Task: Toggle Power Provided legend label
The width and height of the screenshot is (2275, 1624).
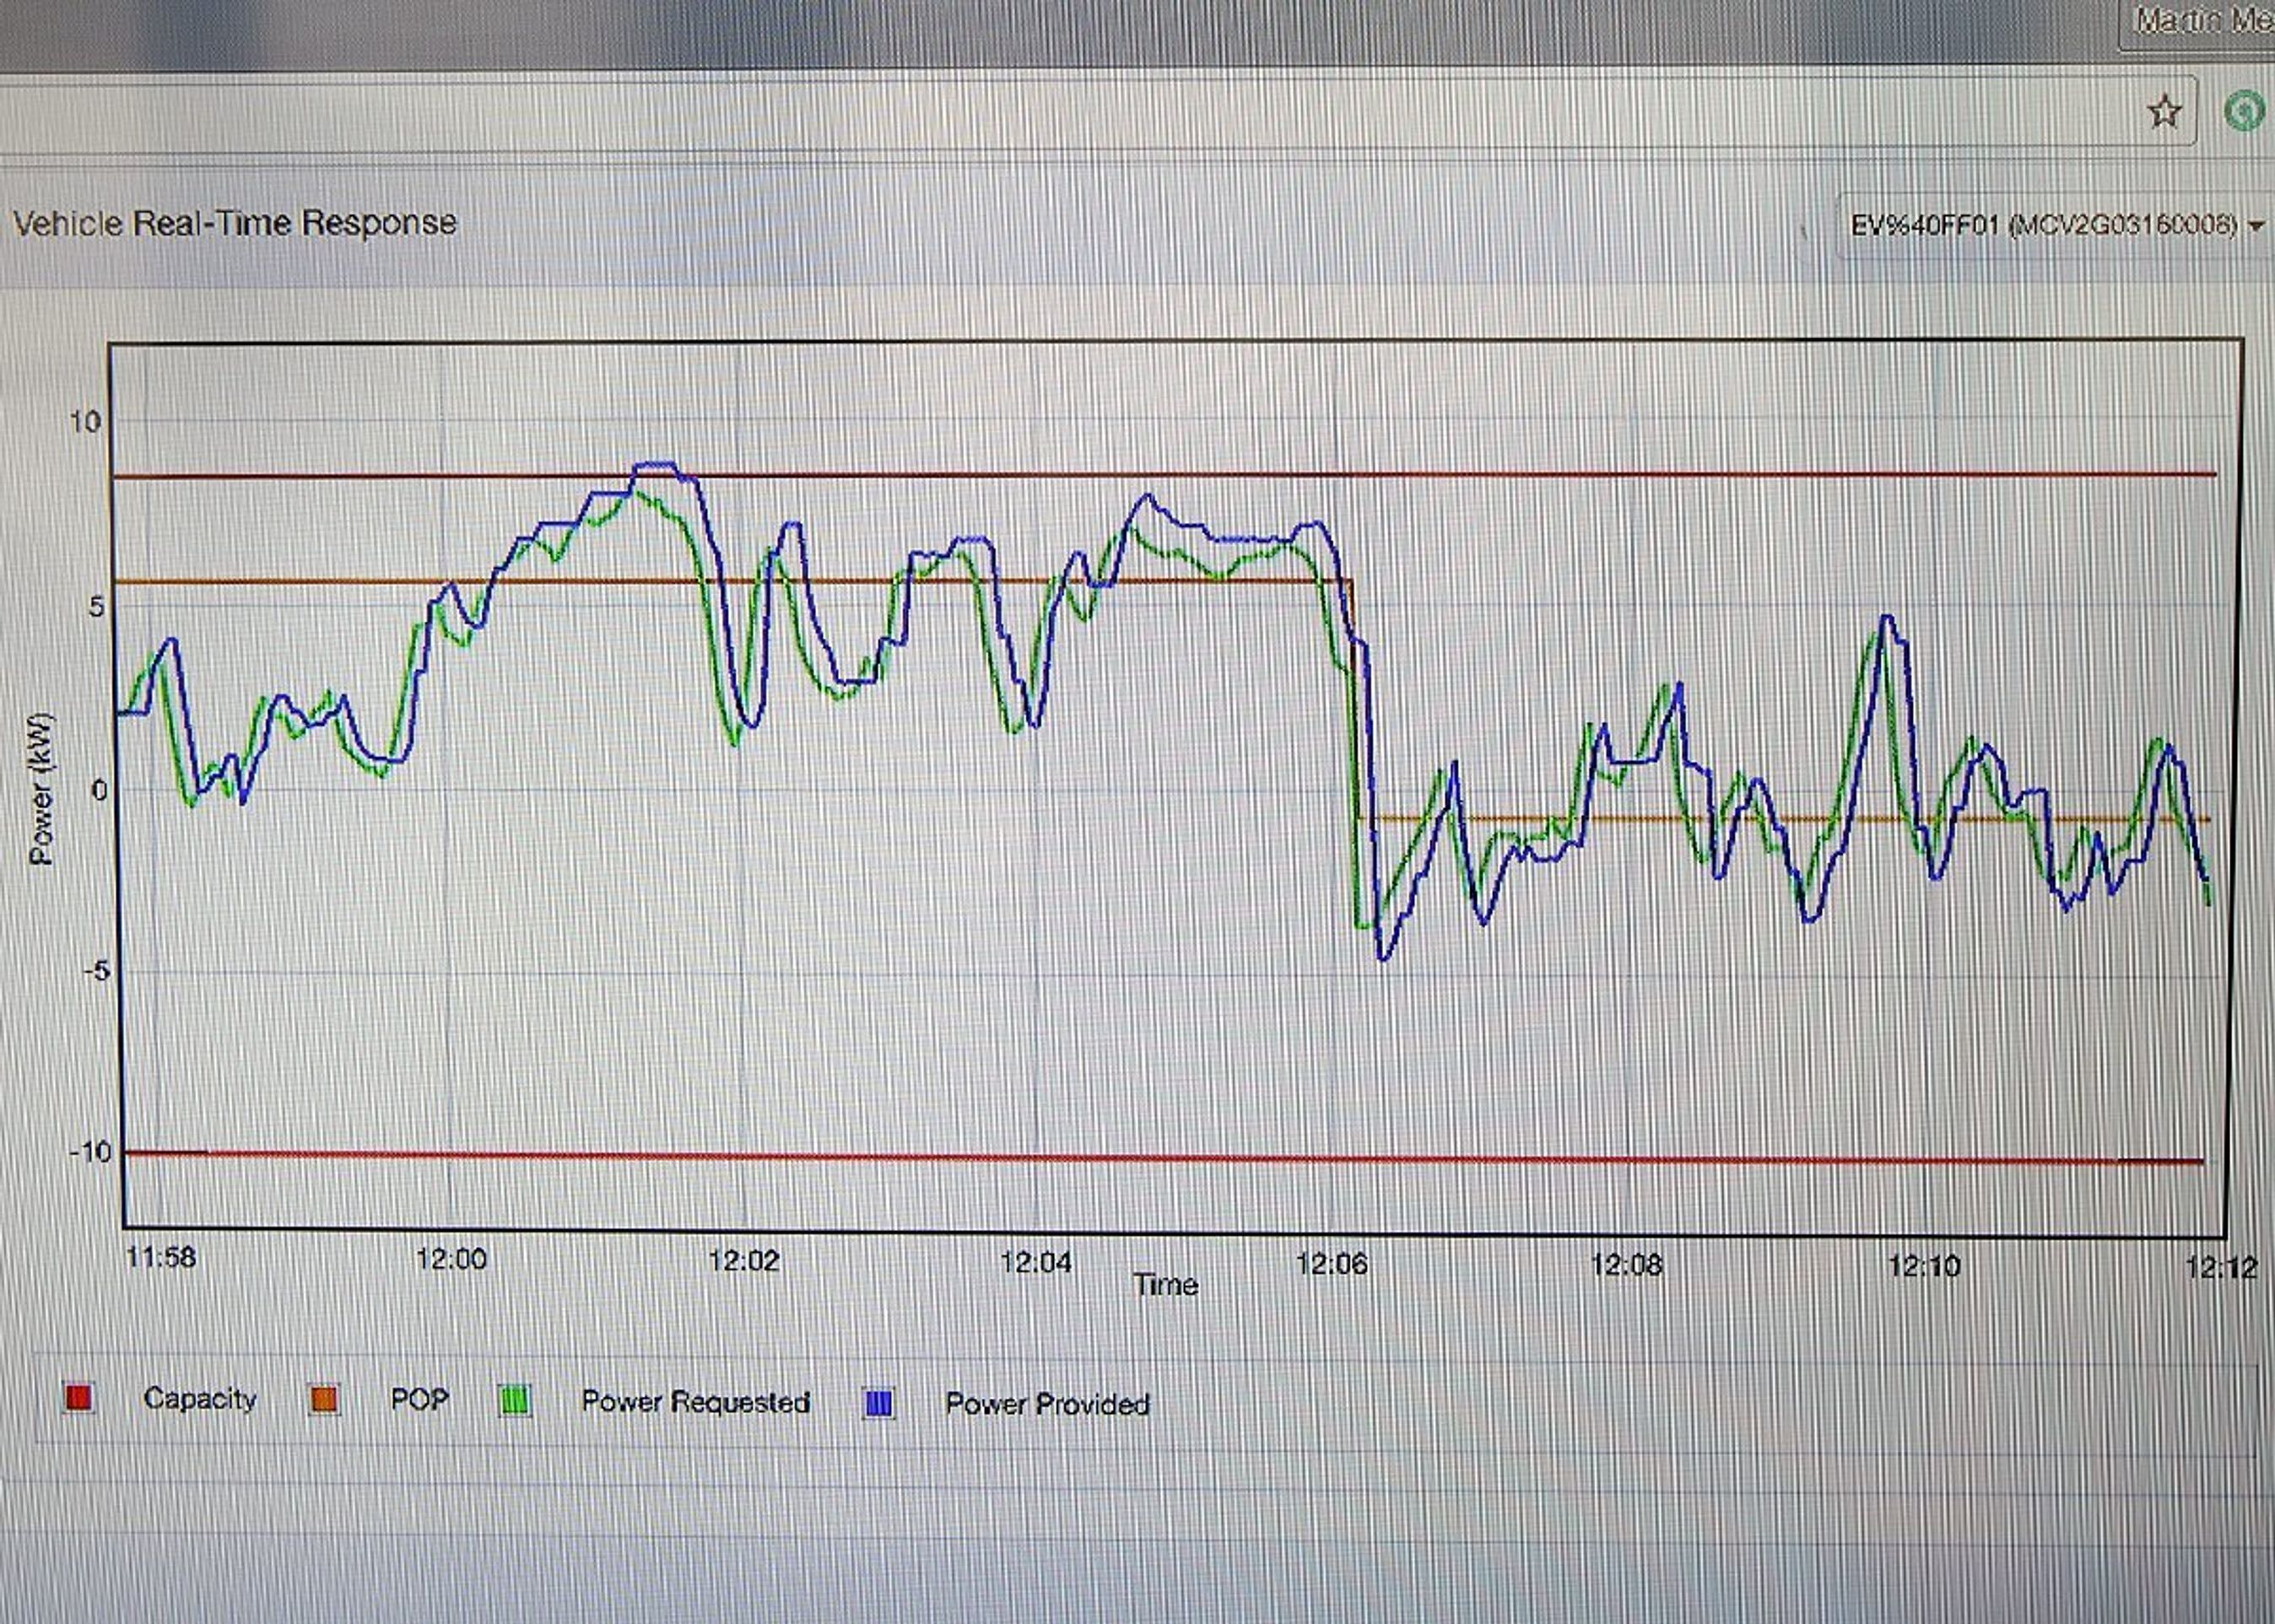Action: tap(1047, 1405)
